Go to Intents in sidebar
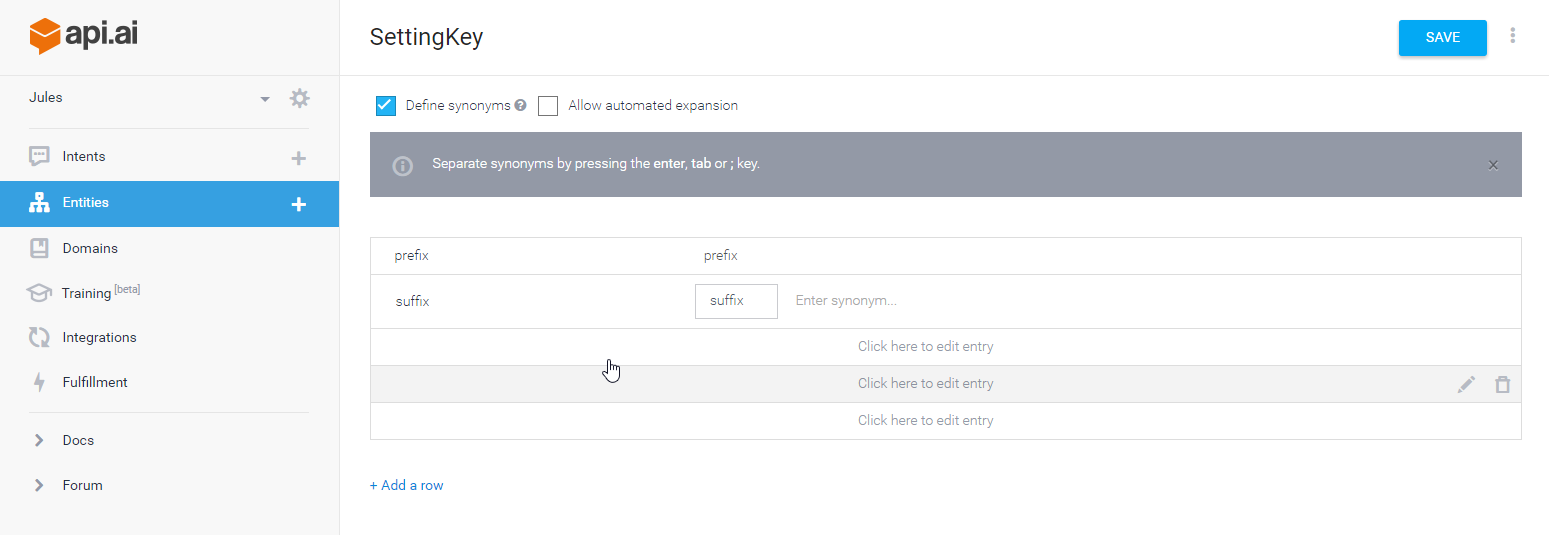This screenshot has height=535, width=1549. pyautogui.click(x=84, y=156)
